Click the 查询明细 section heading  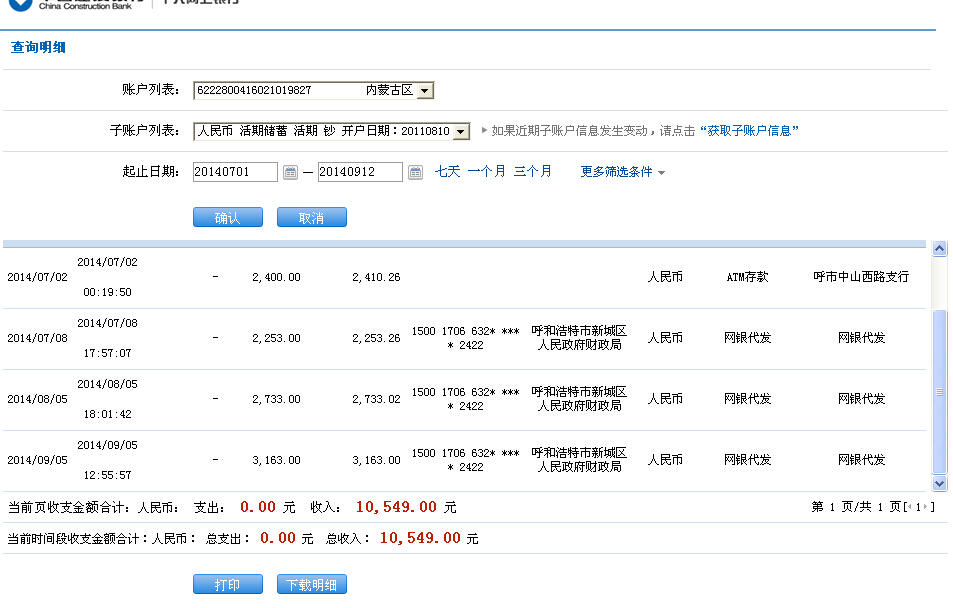pos(38,47)
